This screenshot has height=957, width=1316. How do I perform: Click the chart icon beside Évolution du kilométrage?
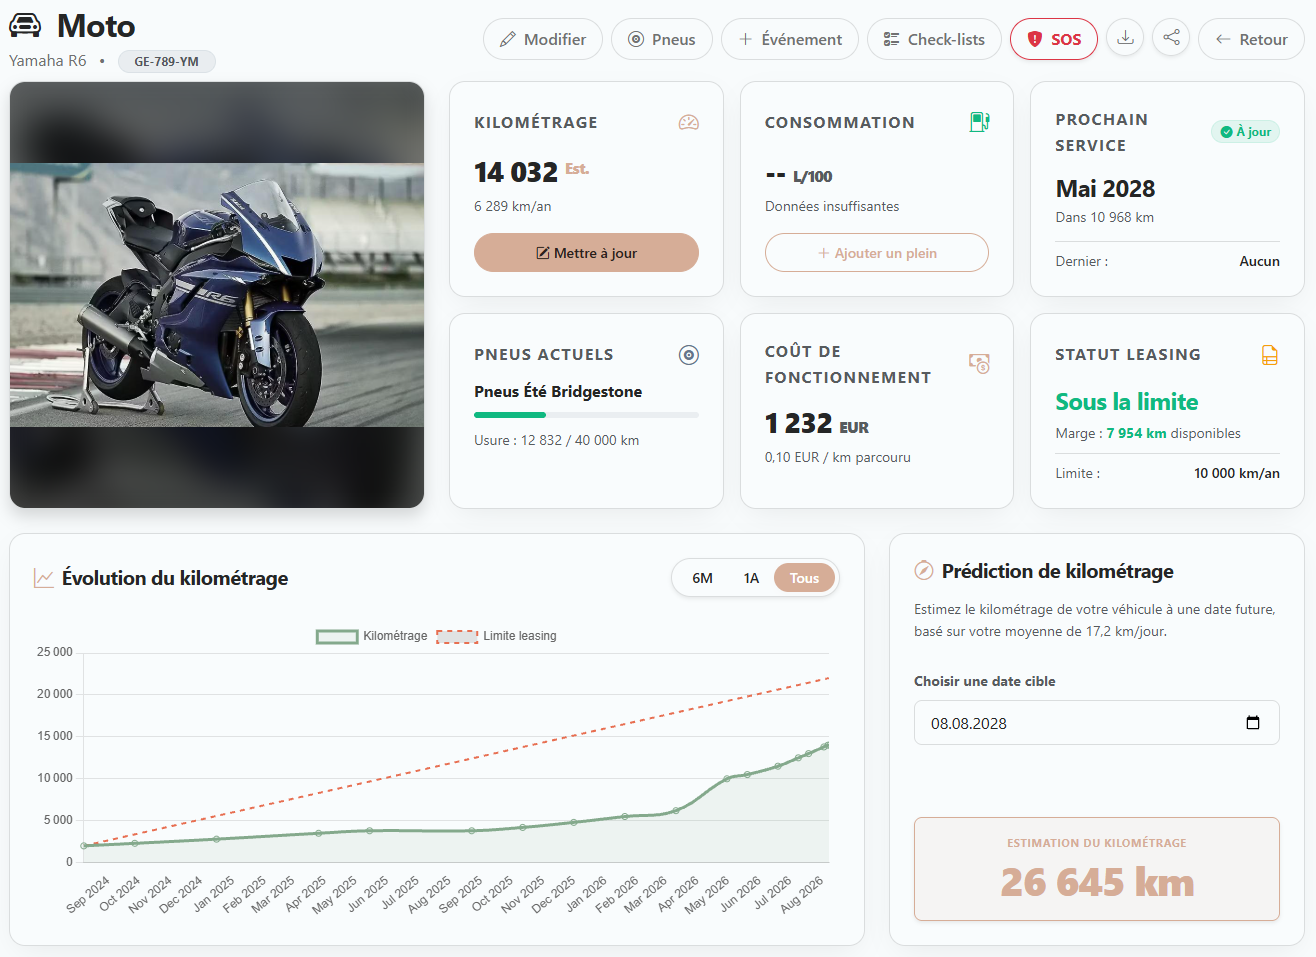pos(44,578)
